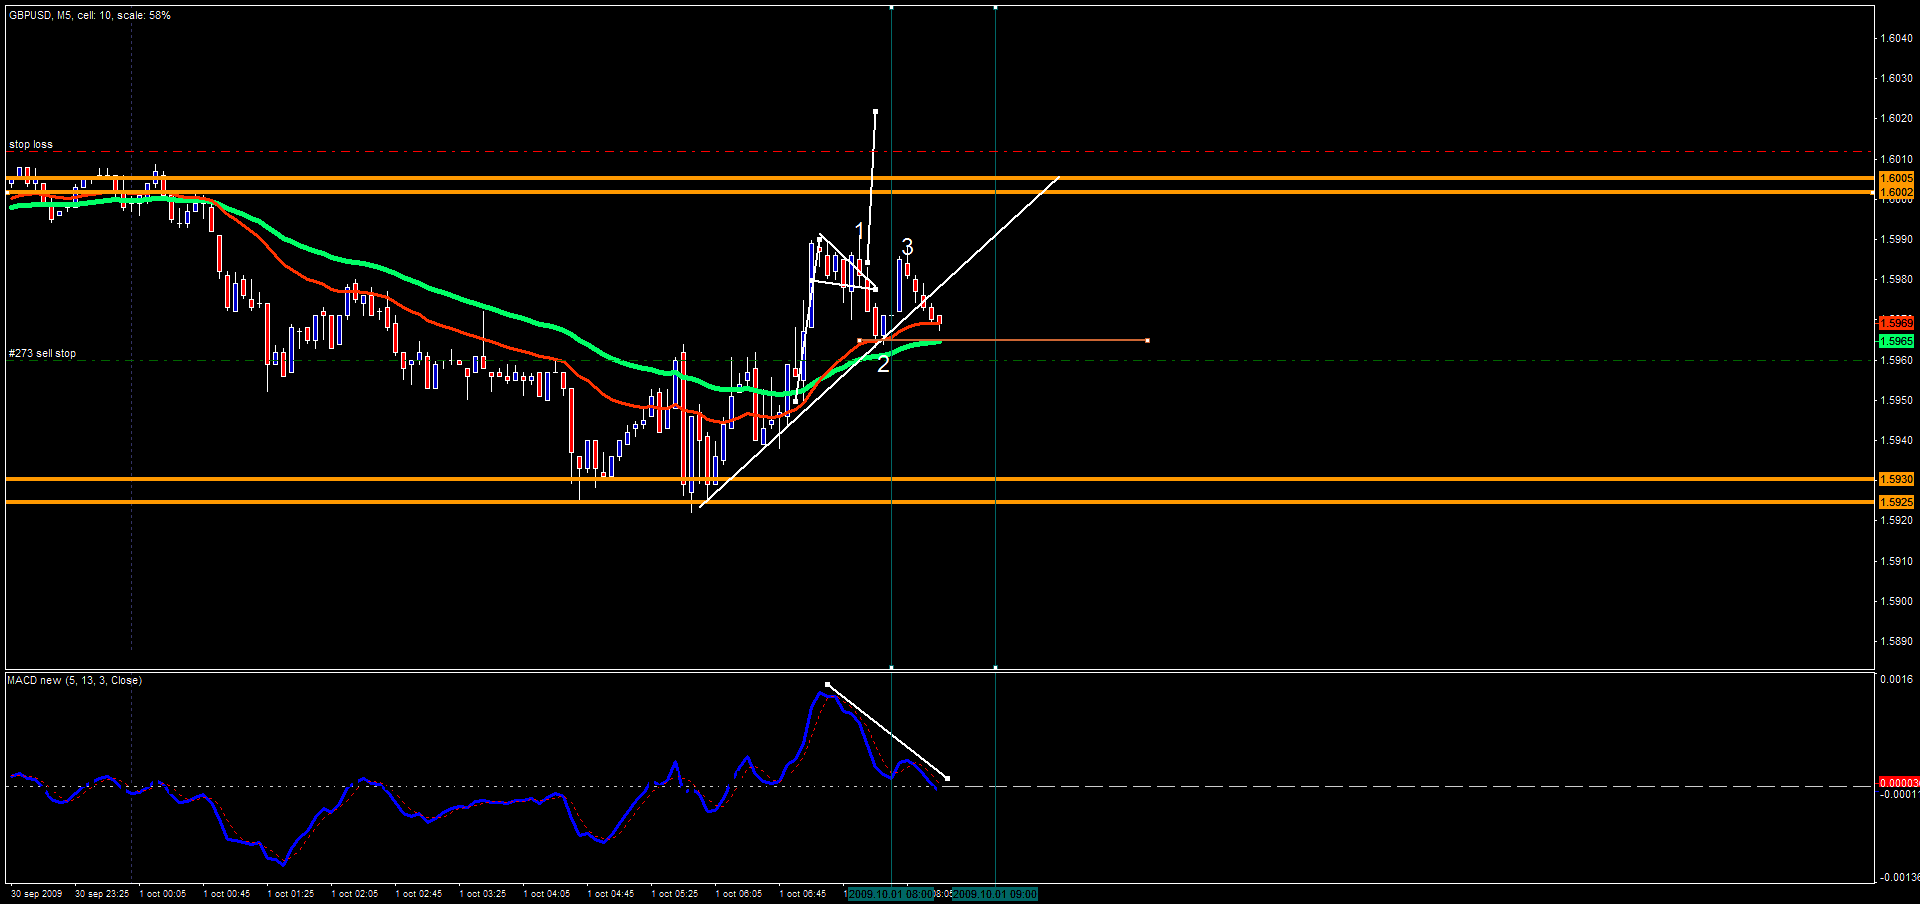Click the highlighted 2009.10.01 09:00 time marker

point(995,894)
